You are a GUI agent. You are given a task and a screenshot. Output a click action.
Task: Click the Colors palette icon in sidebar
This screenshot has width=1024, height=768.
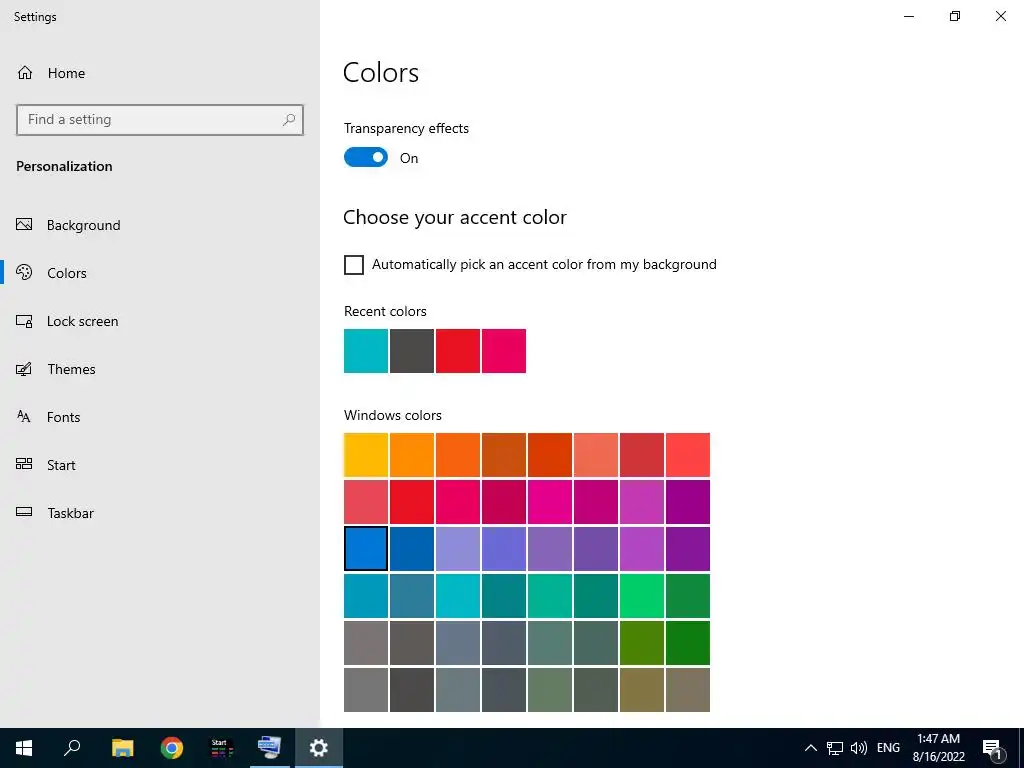click(x=24, y=272)
